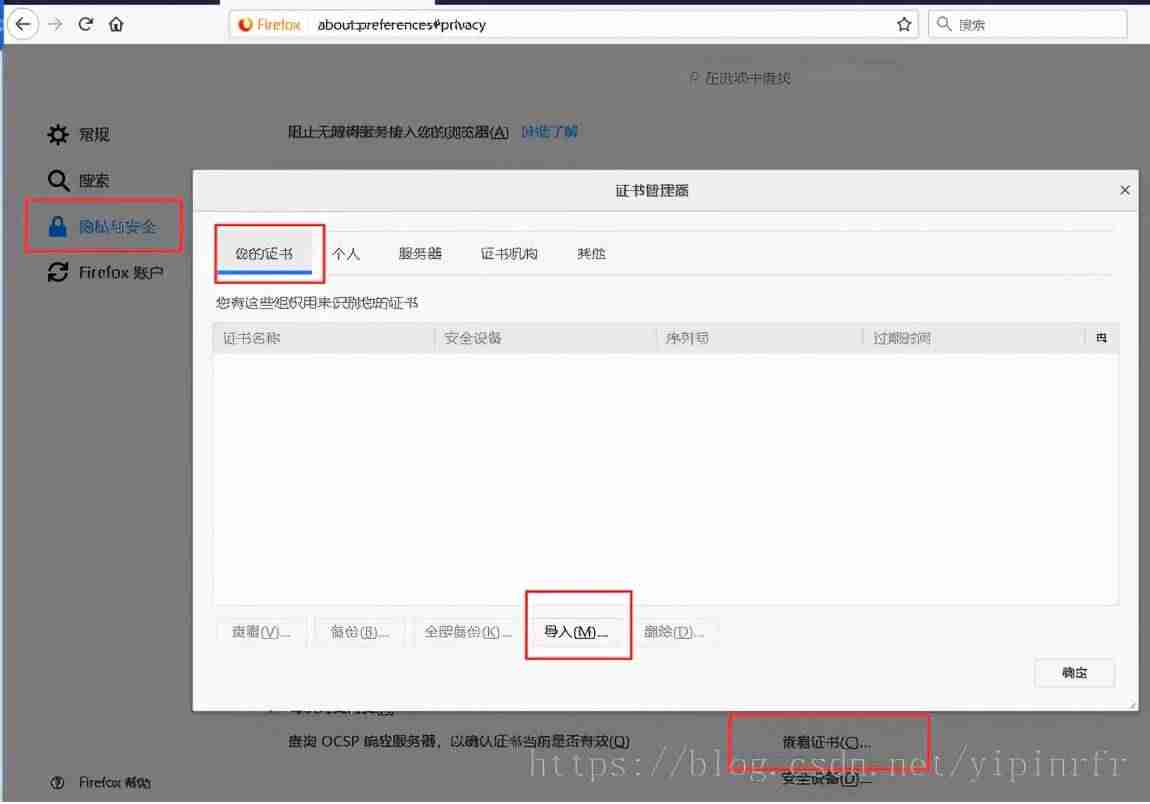Click the learn more link beside accessibility option

tap(549, 132)
